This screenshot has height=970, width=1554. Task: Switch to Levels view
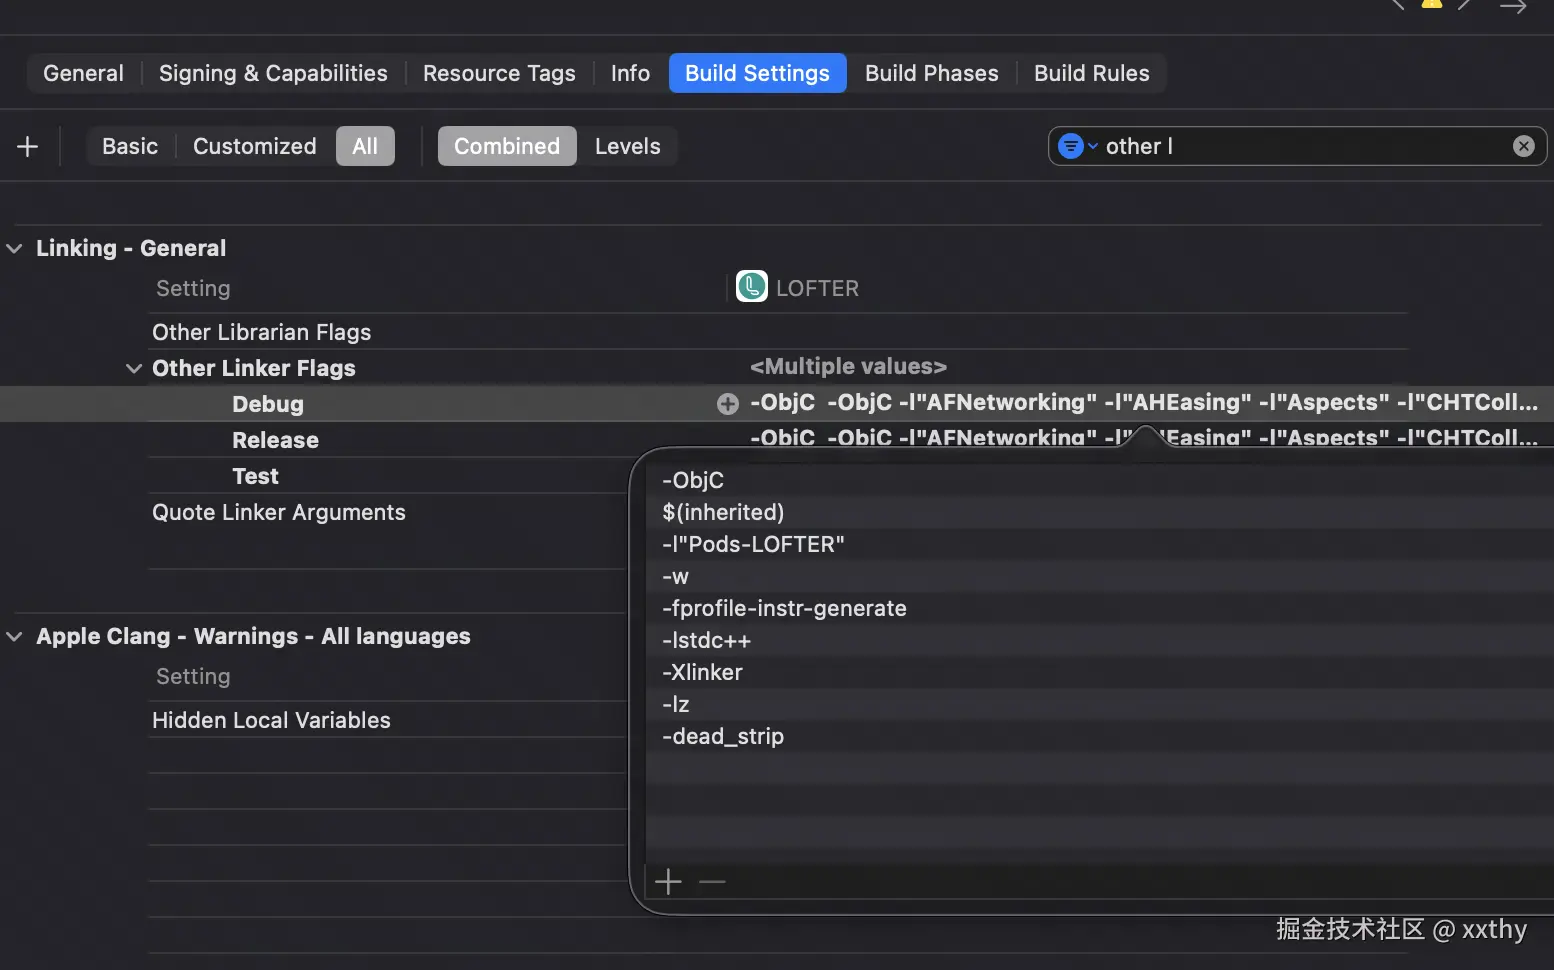(x=627, y=146)
